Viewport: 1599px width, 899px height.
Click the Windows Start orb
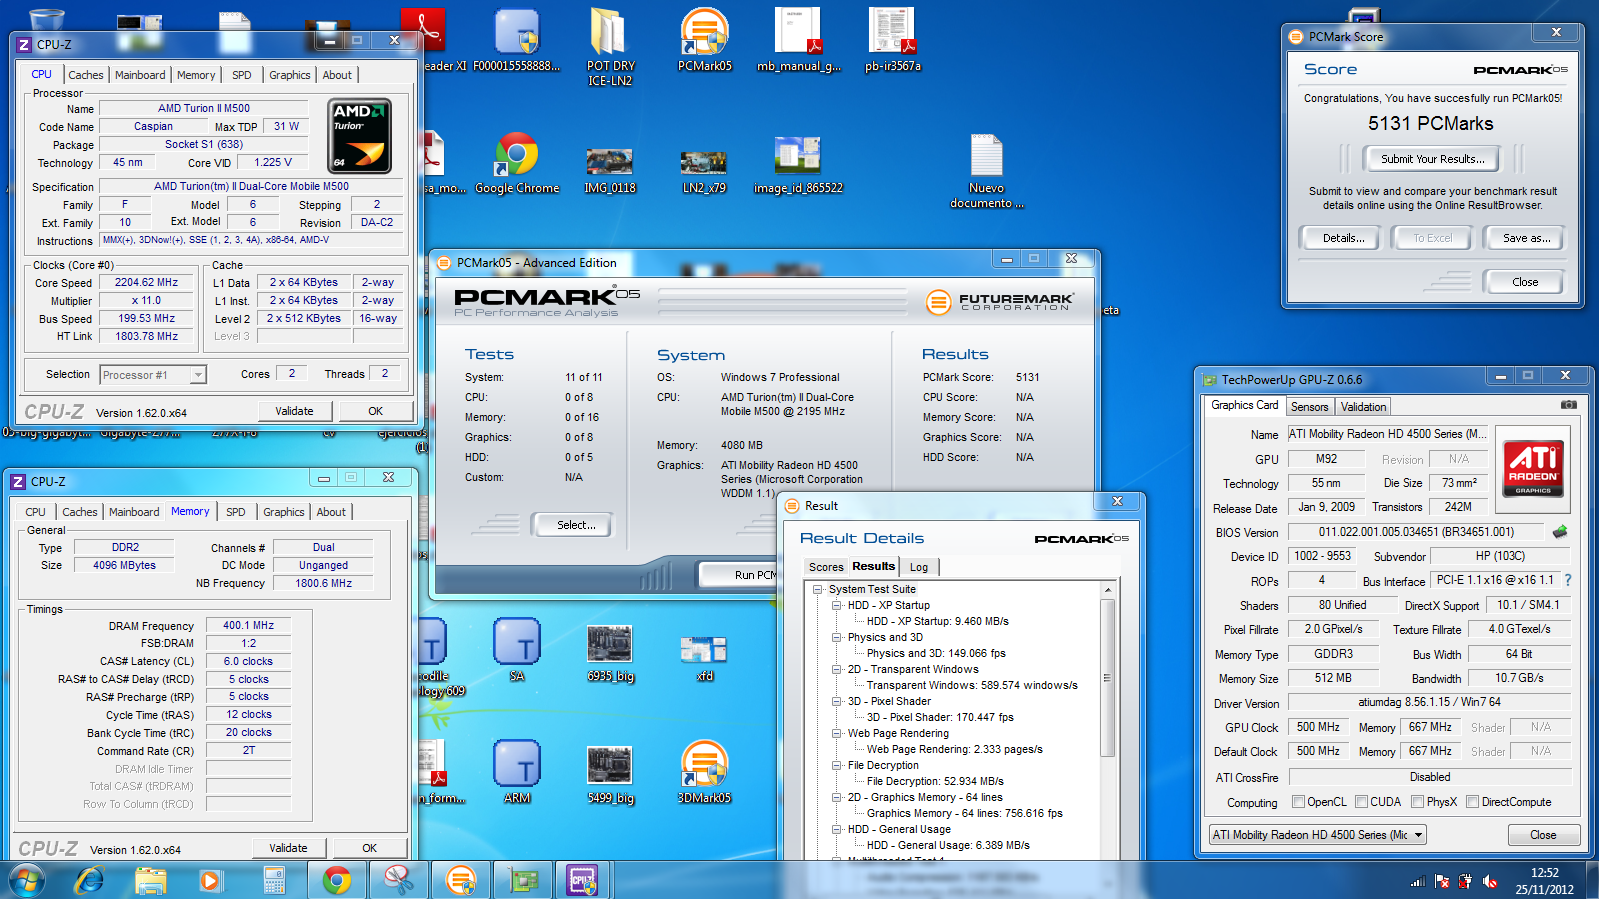pyautogui.click(x=27, y=880)
